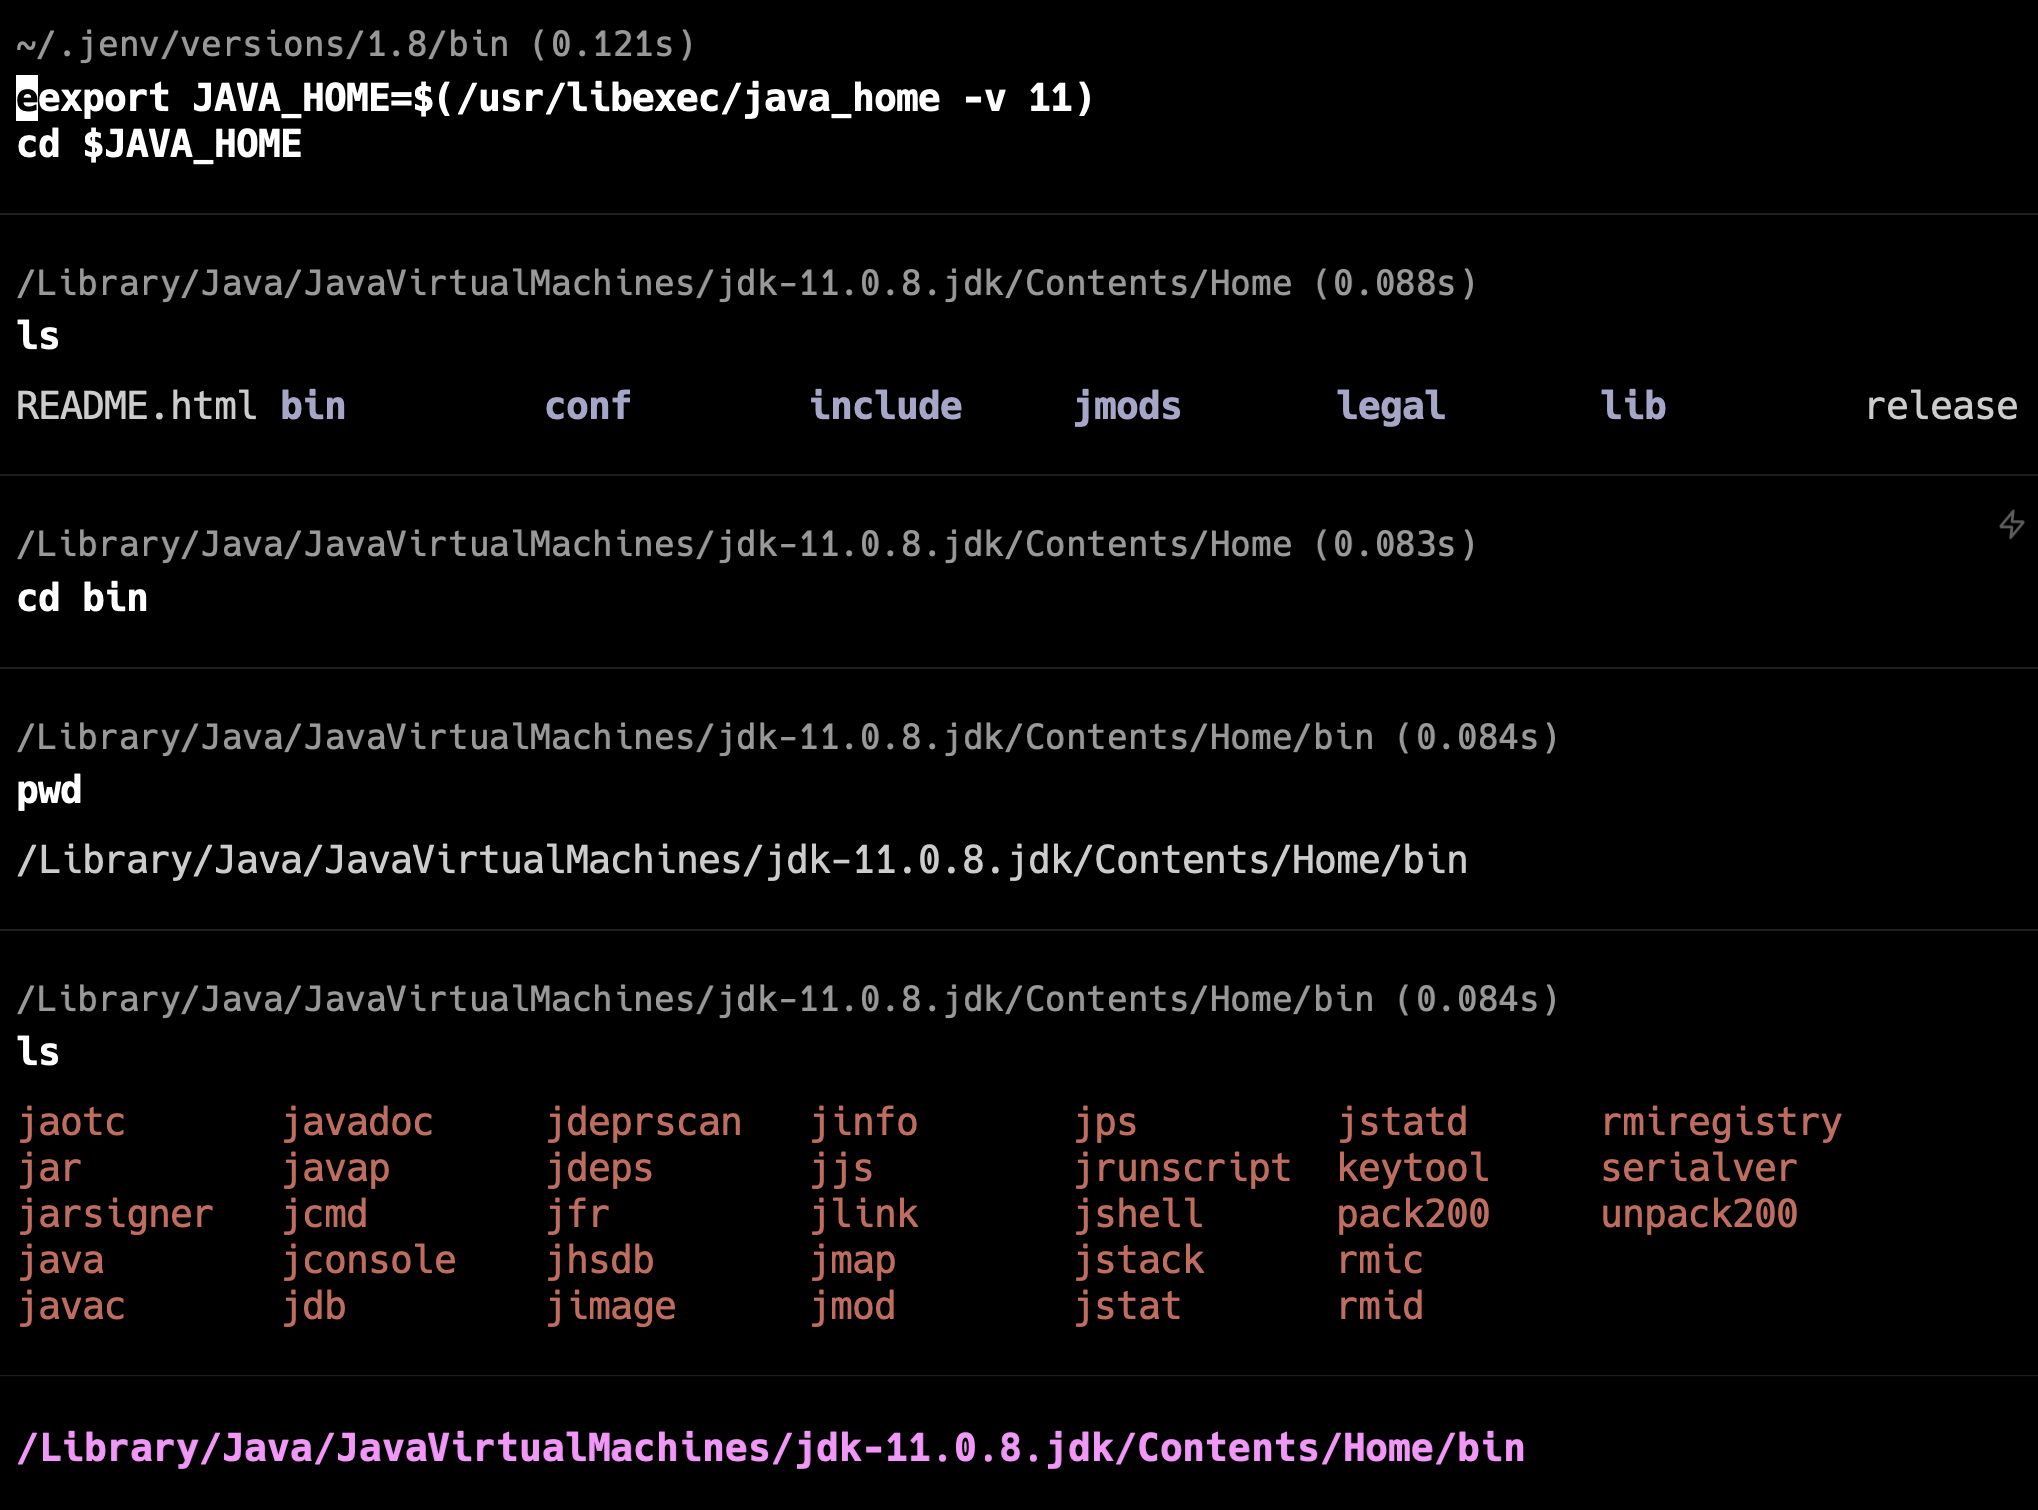Click the include directory name
The height and width of the screenshot is (1510, 2038).
click(885, 406)
